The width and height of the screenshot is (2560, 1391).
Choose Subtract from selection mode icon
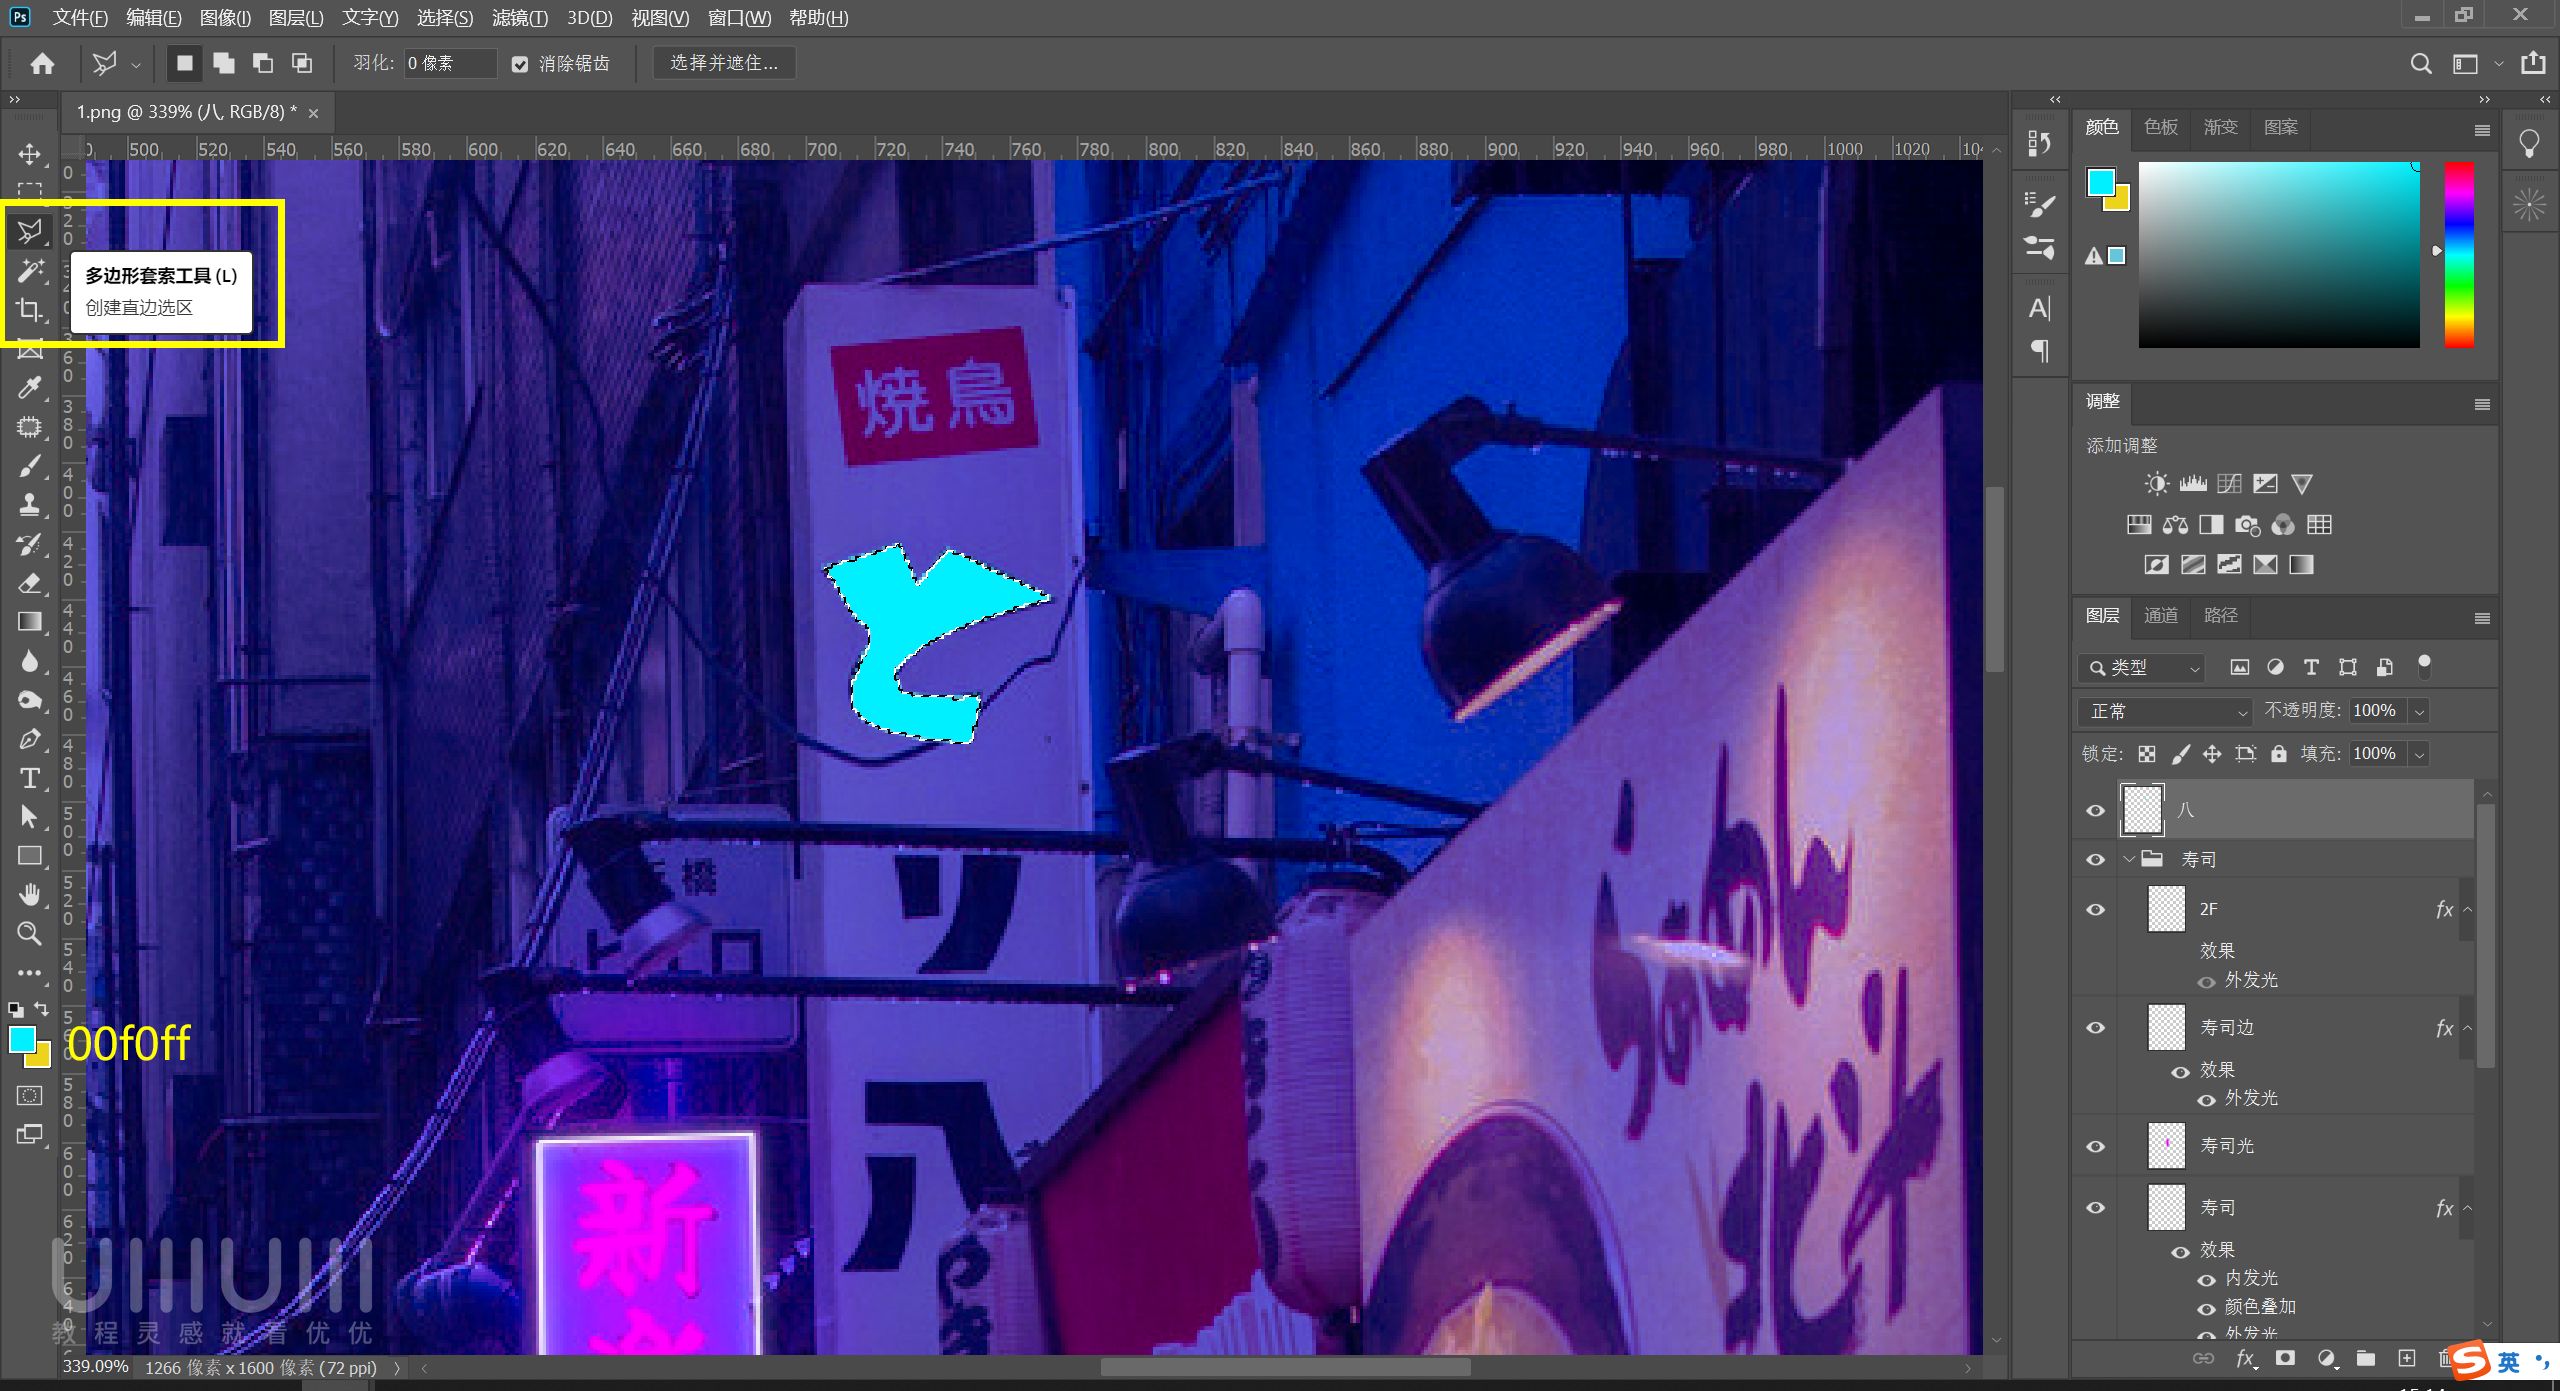(263, 63)
